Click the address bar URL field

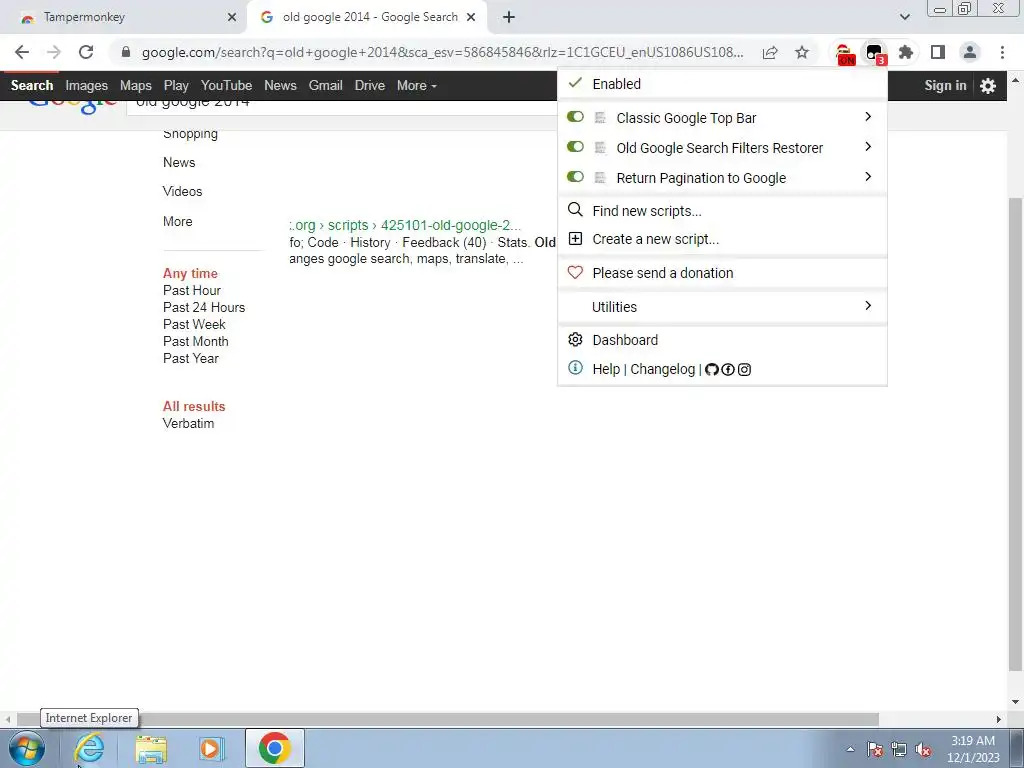(x=442, y=52)
